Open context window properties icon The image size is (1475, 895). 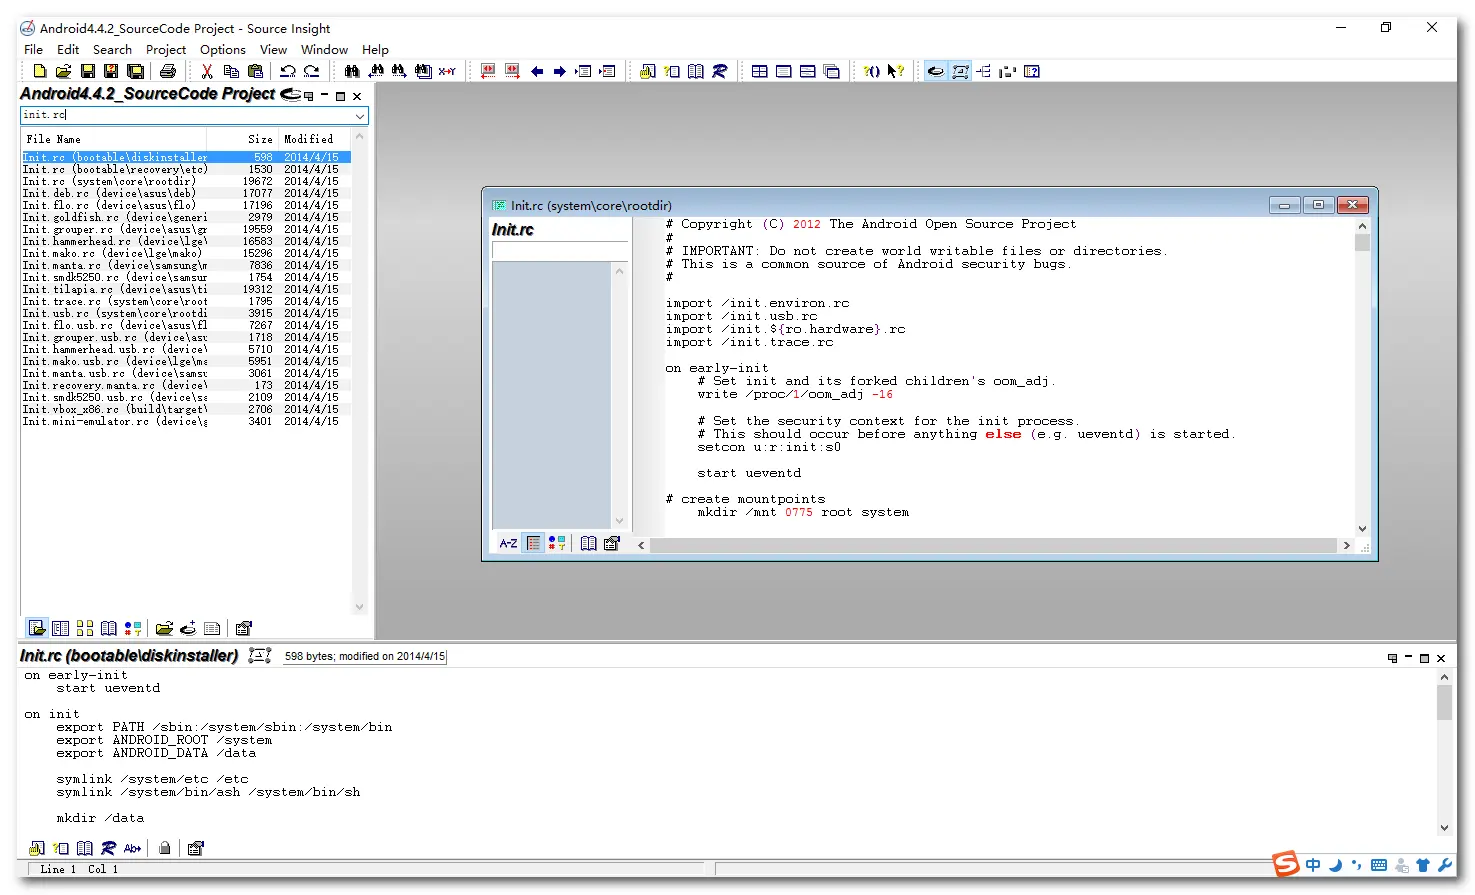(196, 848)
